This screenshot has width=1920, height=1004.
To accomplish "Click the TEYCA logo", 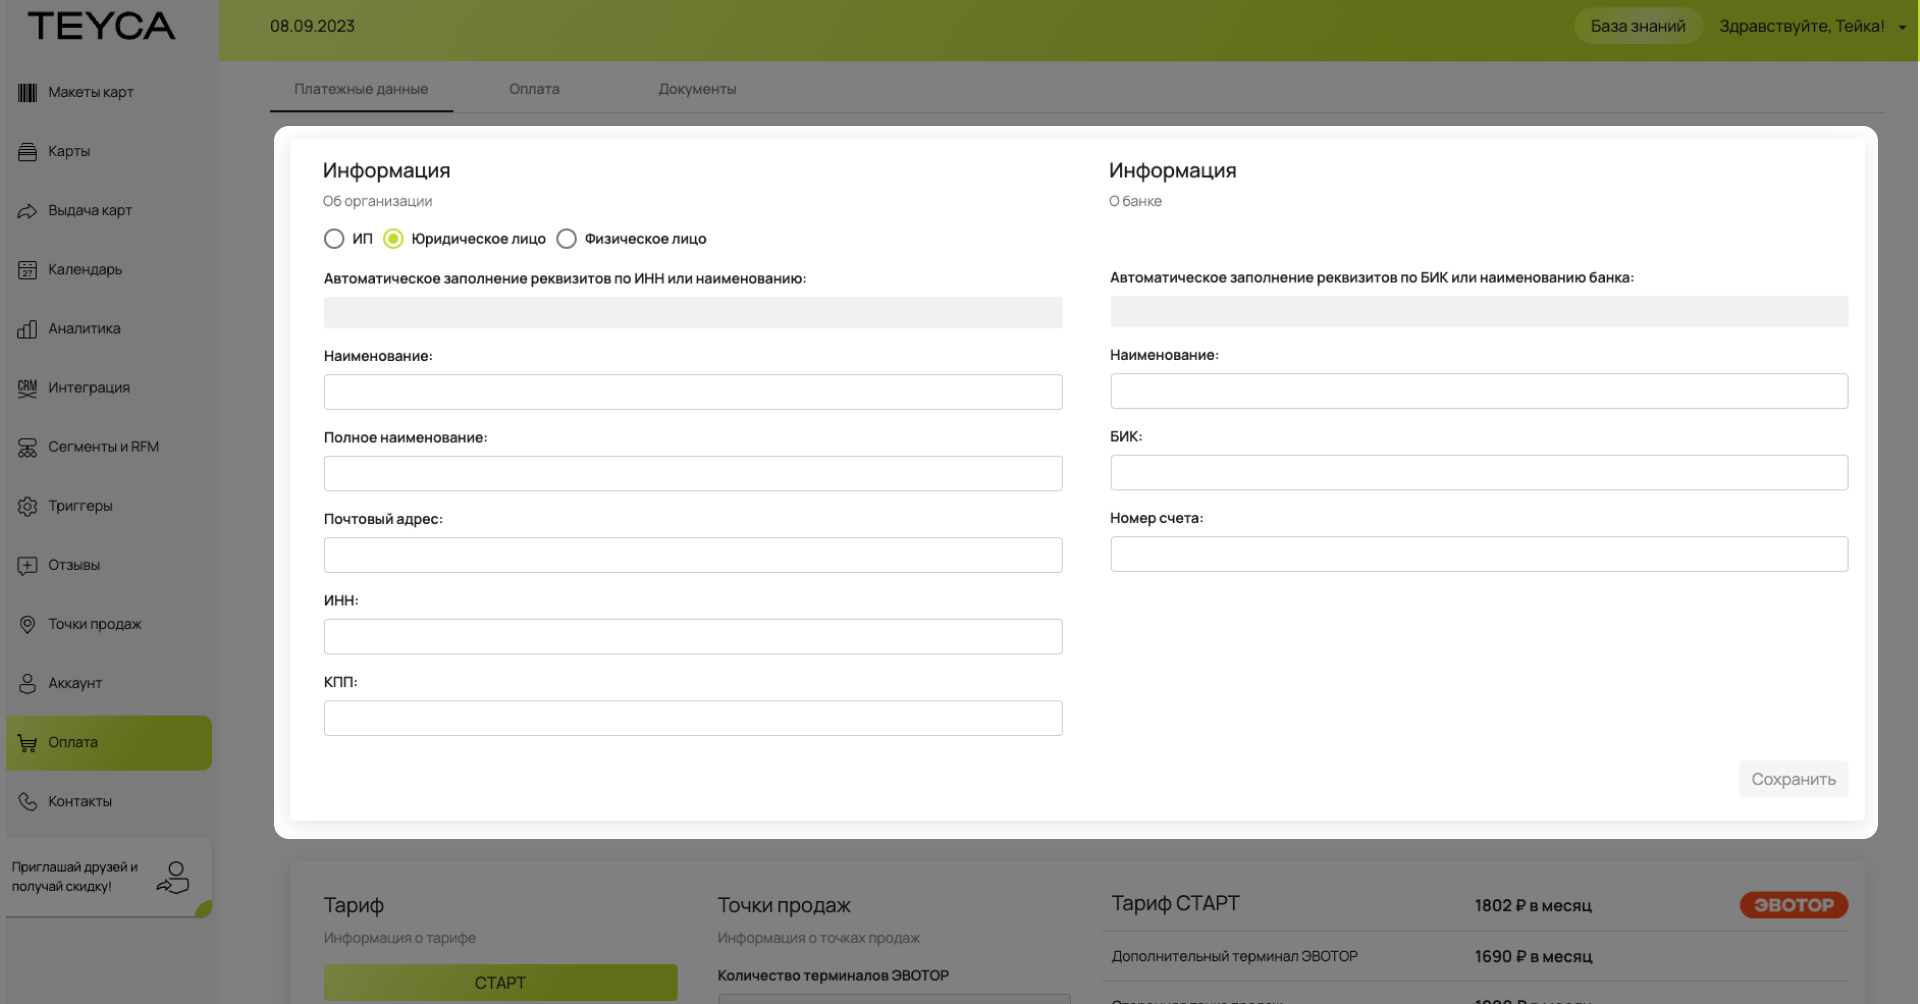I will [101, 26].
